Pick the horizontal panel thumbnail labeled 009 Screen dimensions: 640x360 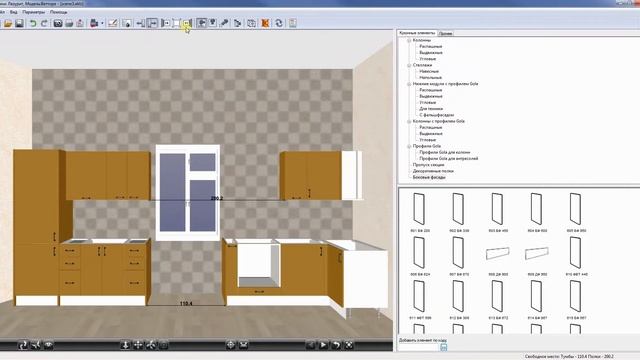(536, 253)
